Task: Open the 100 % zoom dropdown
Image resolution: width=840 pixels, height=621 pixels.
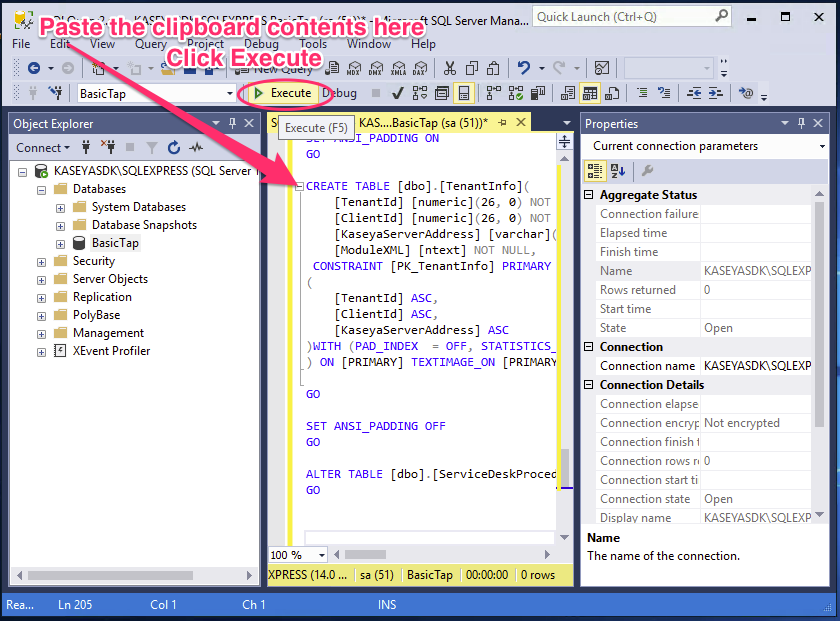Action: [321, 555]
